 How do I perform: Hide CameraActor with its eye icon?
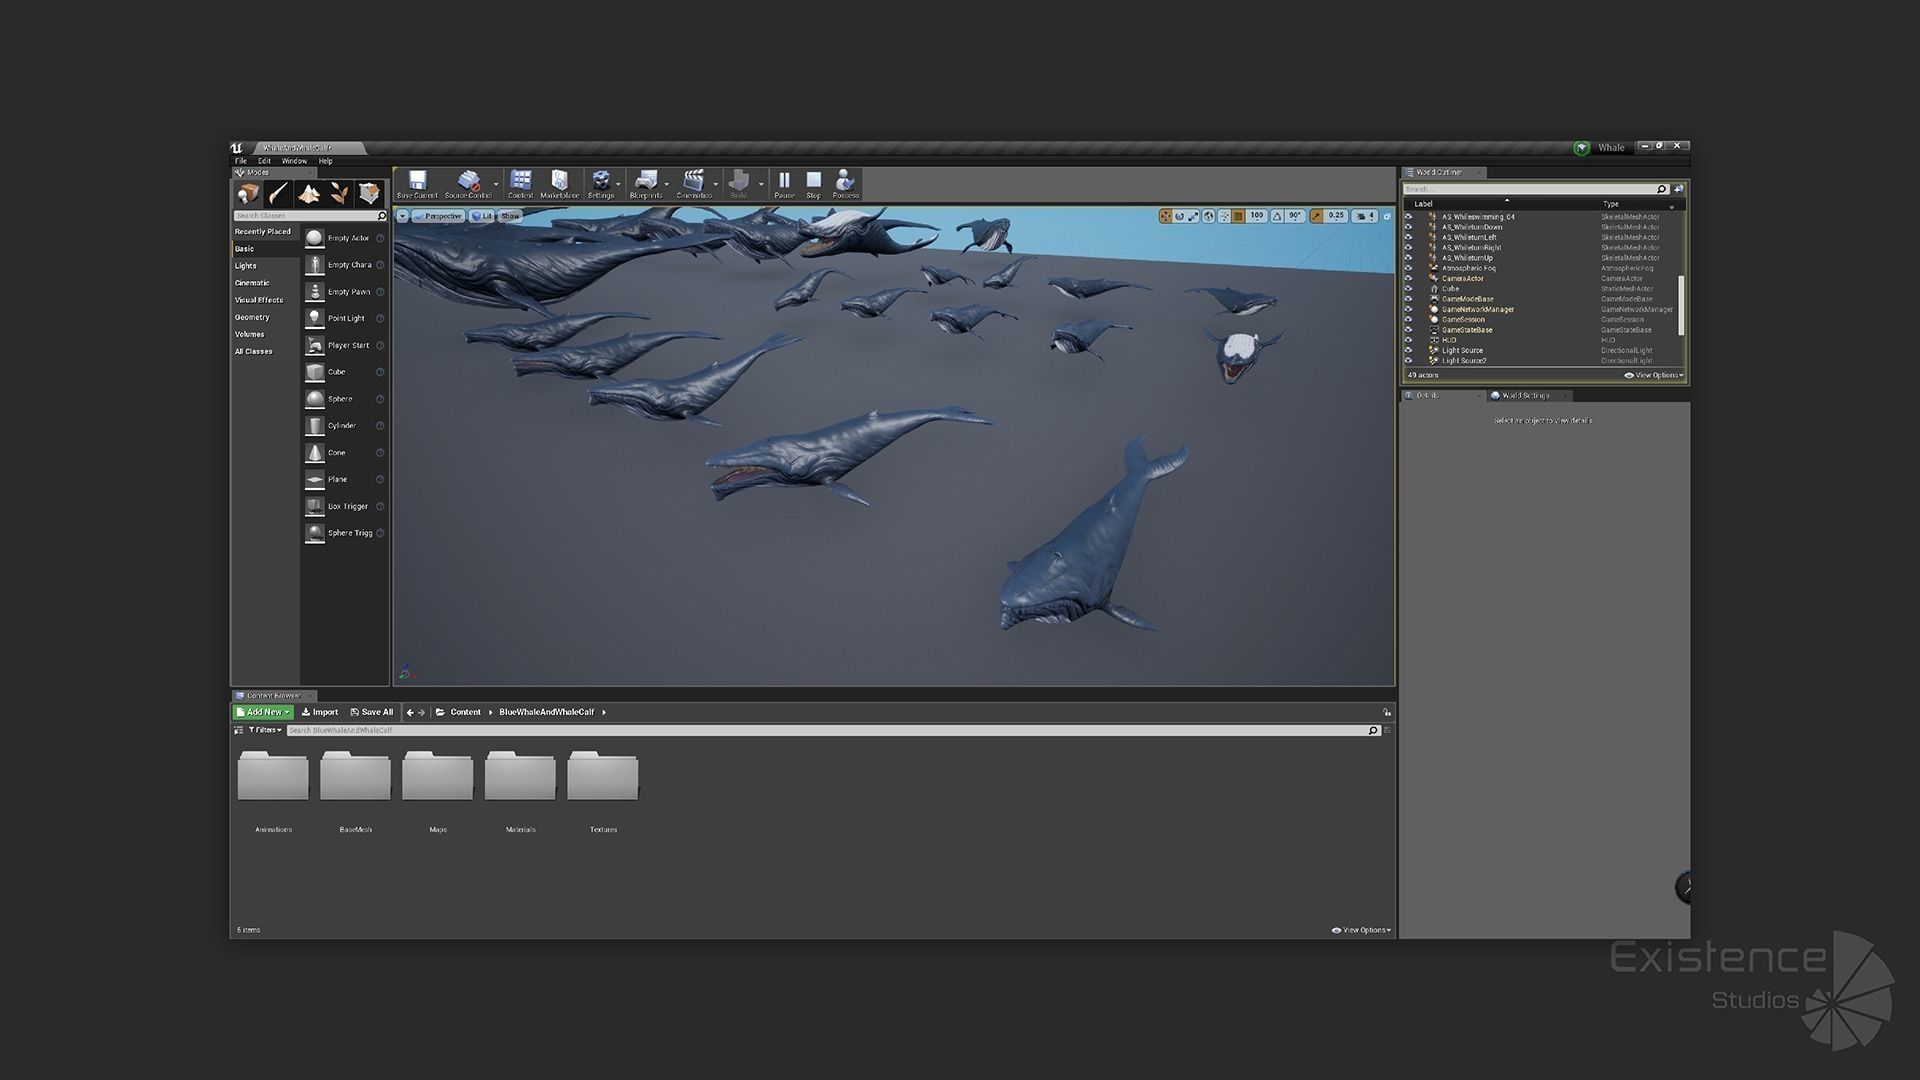click(1409, 278)
